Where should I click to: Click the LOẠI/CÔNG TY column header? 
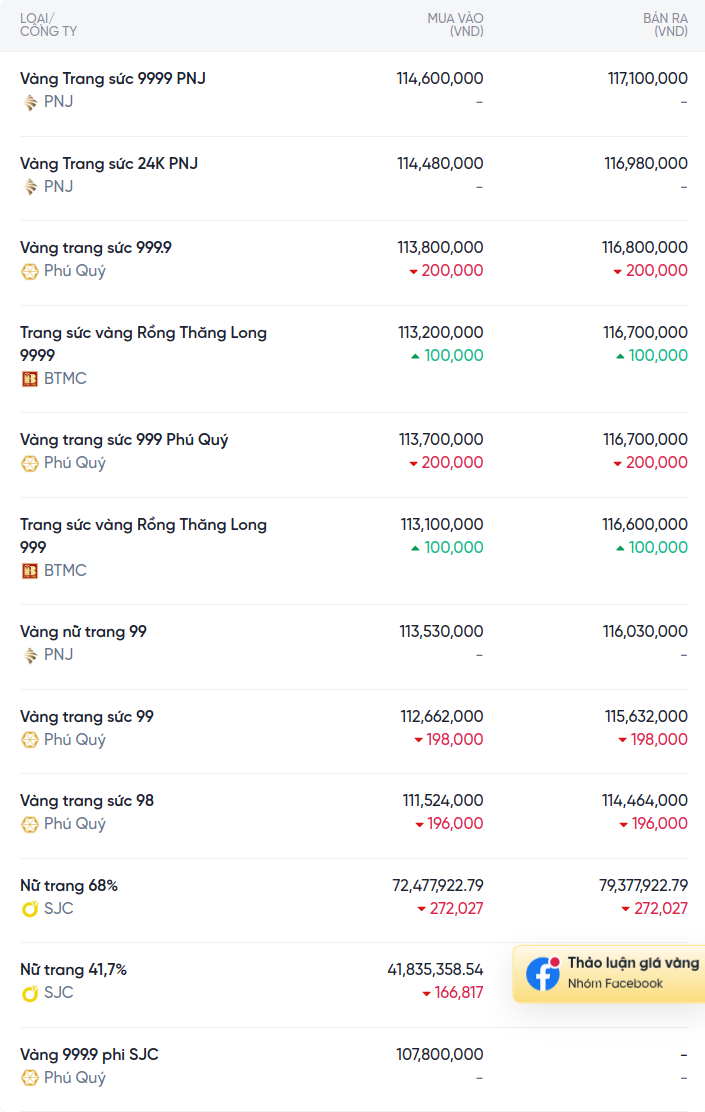(48, 25)
